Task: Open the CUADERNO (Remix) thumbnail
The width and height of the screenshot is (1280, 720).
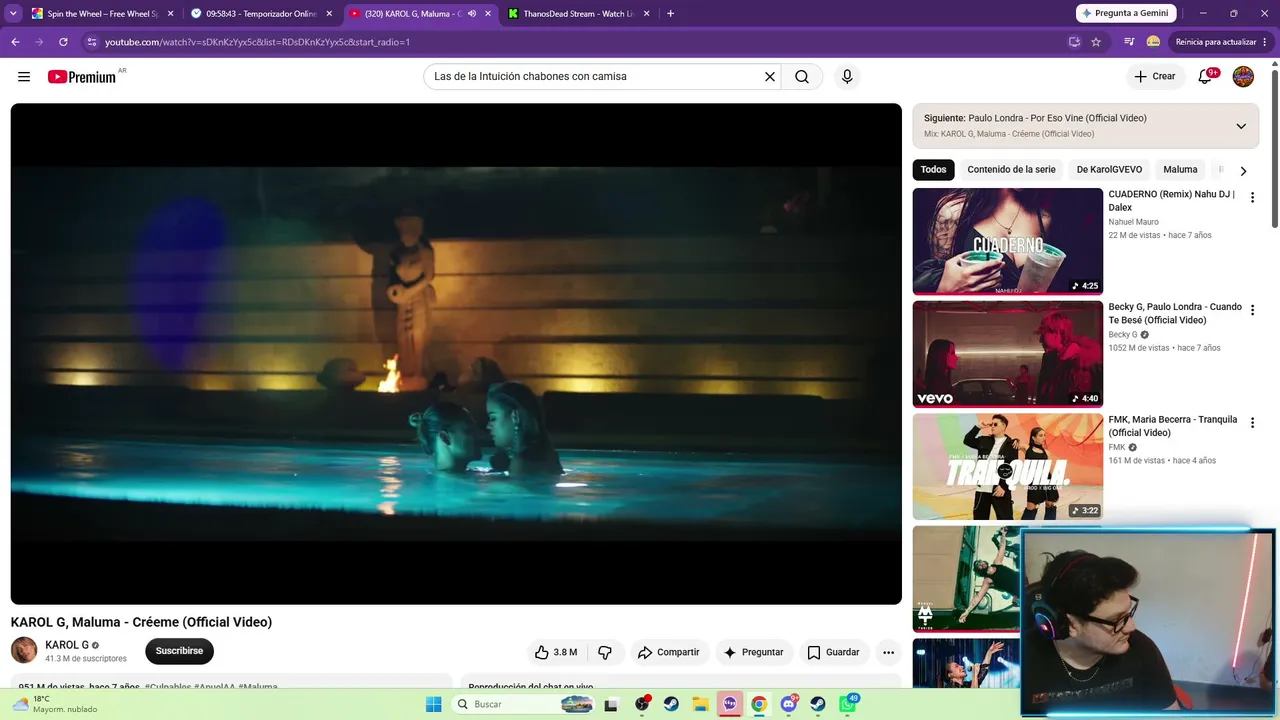Action: point(1008,241)
